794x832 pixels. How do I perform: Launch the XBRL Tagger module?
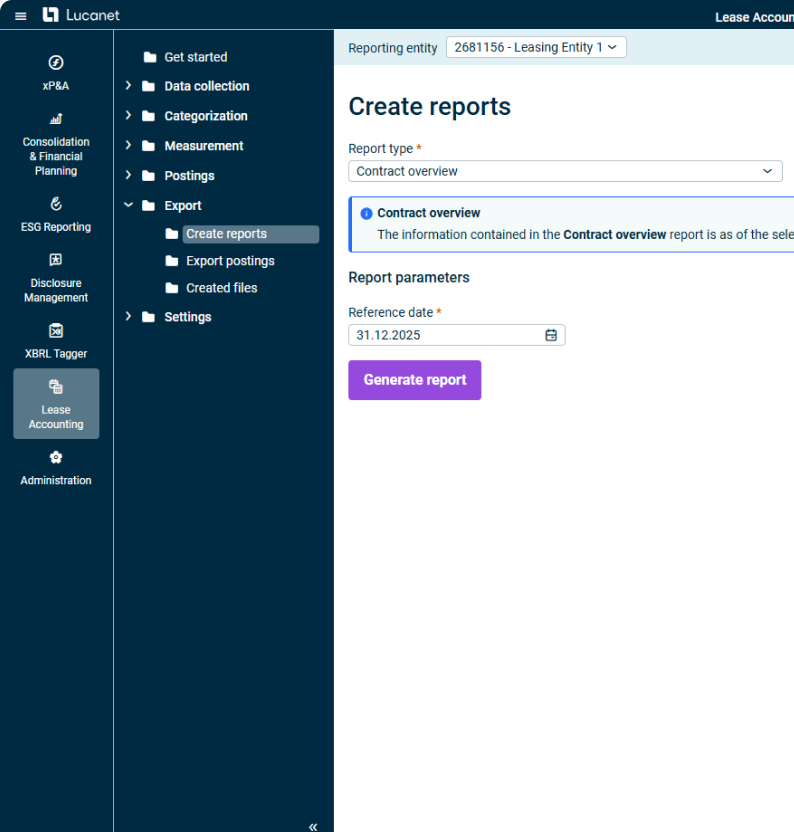click(x=56, y=341)
